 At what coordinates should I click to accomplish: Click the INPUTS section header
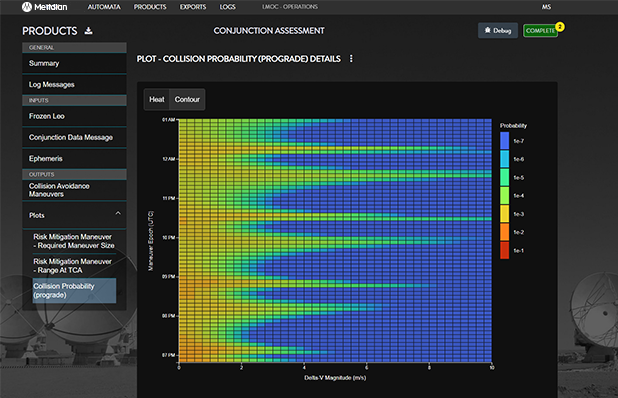[x=74, y=100]
